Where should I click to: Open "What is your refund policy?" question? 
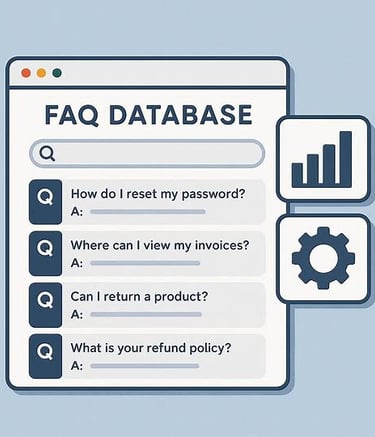coord(151,348)
